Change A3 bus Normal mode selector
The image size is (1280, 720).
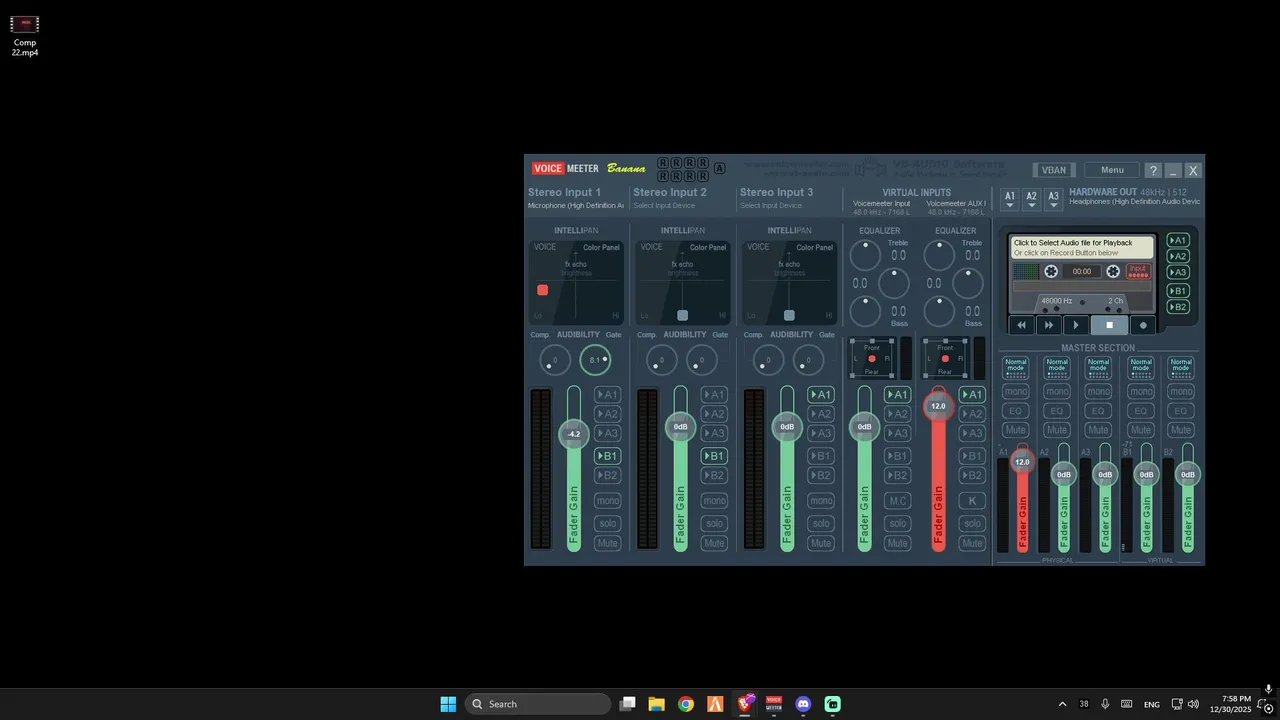pyautogui.click(x=1098, y=368)
